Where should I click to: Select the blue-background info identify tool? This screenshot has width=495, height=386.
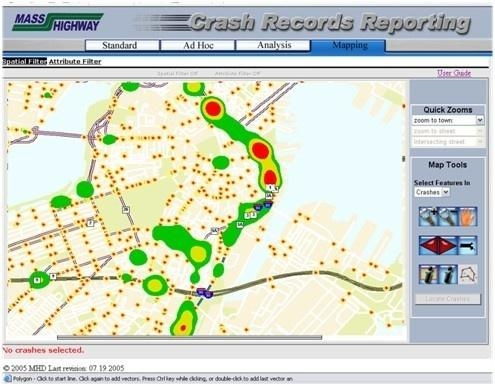(448, 274)
